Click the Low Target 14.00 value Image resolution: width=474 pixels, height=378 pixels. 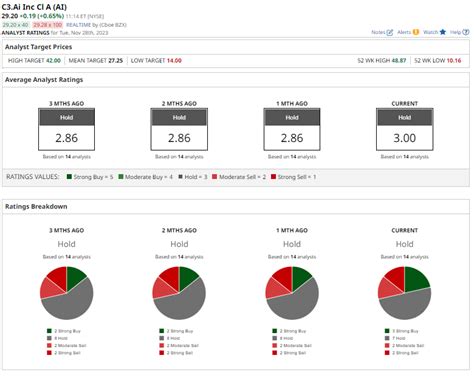pos(174,61)
